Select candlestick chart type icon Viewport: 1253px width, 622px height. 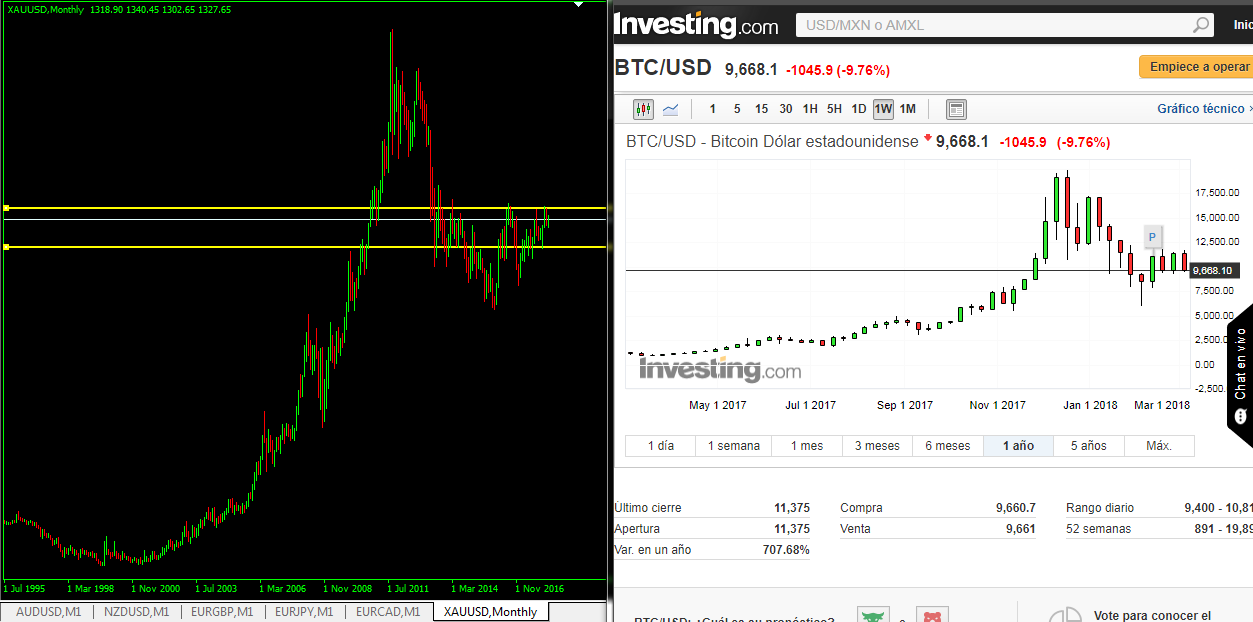(x=644, y=109)
